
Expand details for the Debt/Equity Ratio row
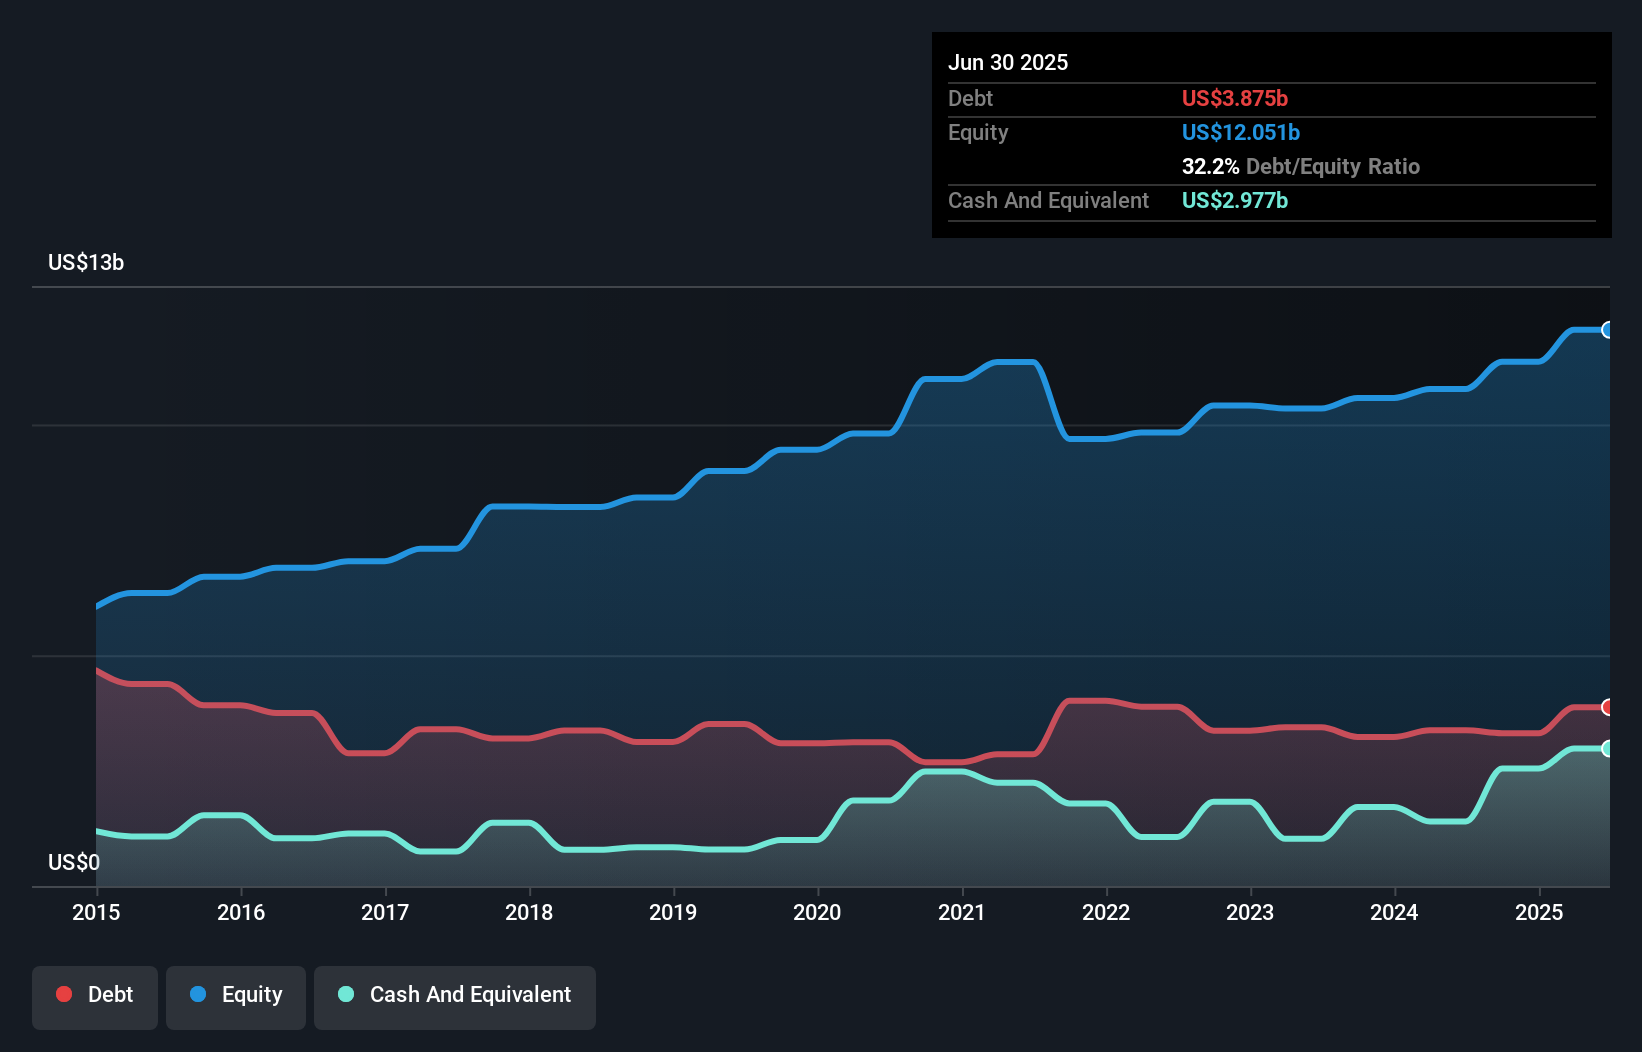(1301, 167)
